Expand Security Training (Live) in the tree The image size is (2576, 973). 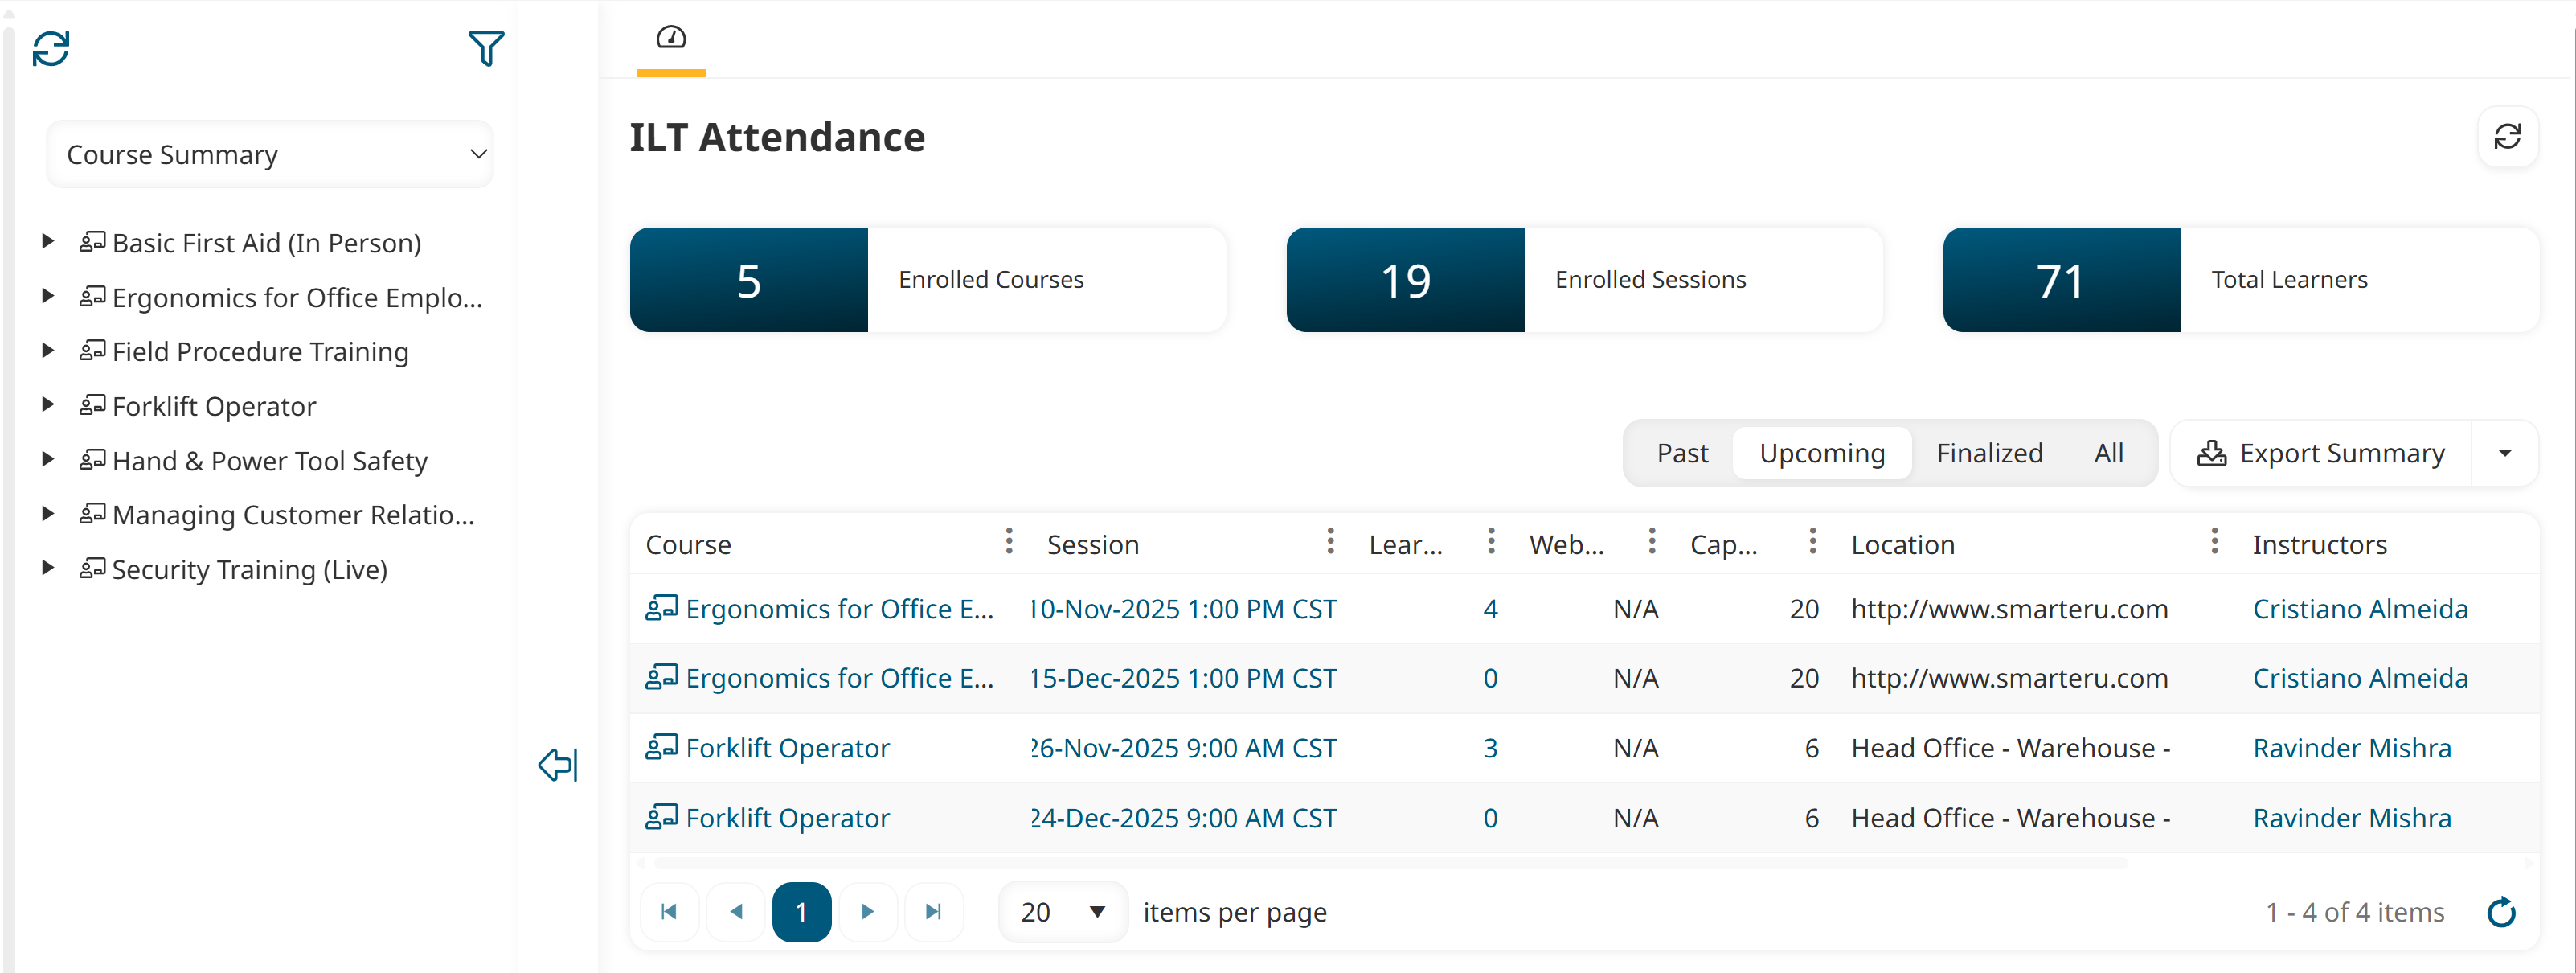tap(49, 568)
